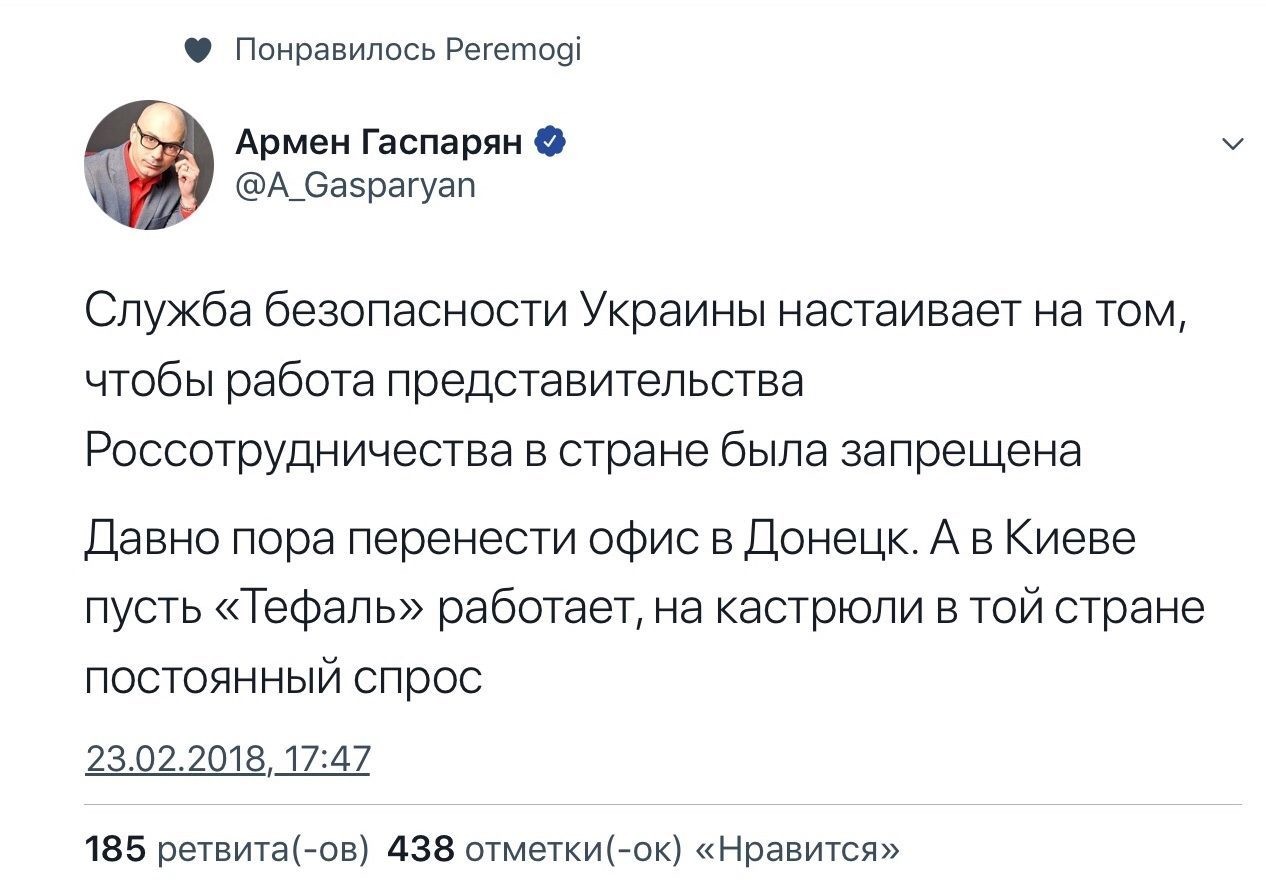
Task: Click the likes count number 438
Action: 421,850
